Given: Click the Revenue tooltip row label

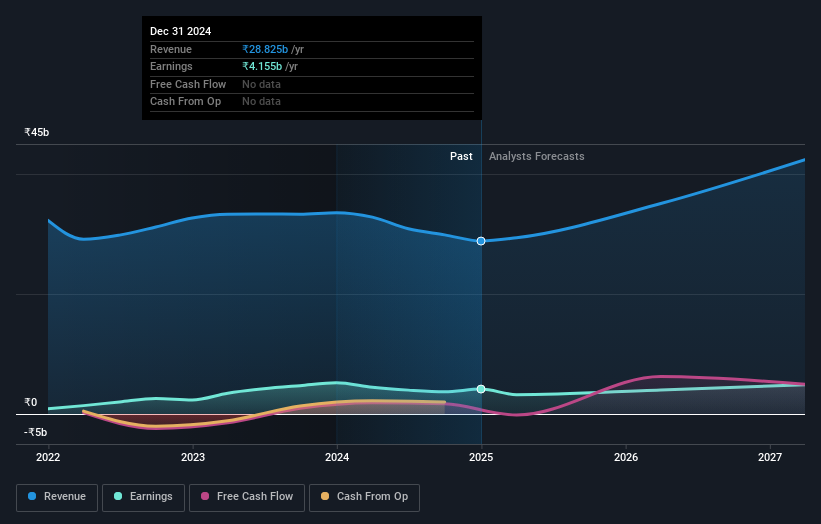Looking at the screenshot, I should coord(171,49).
